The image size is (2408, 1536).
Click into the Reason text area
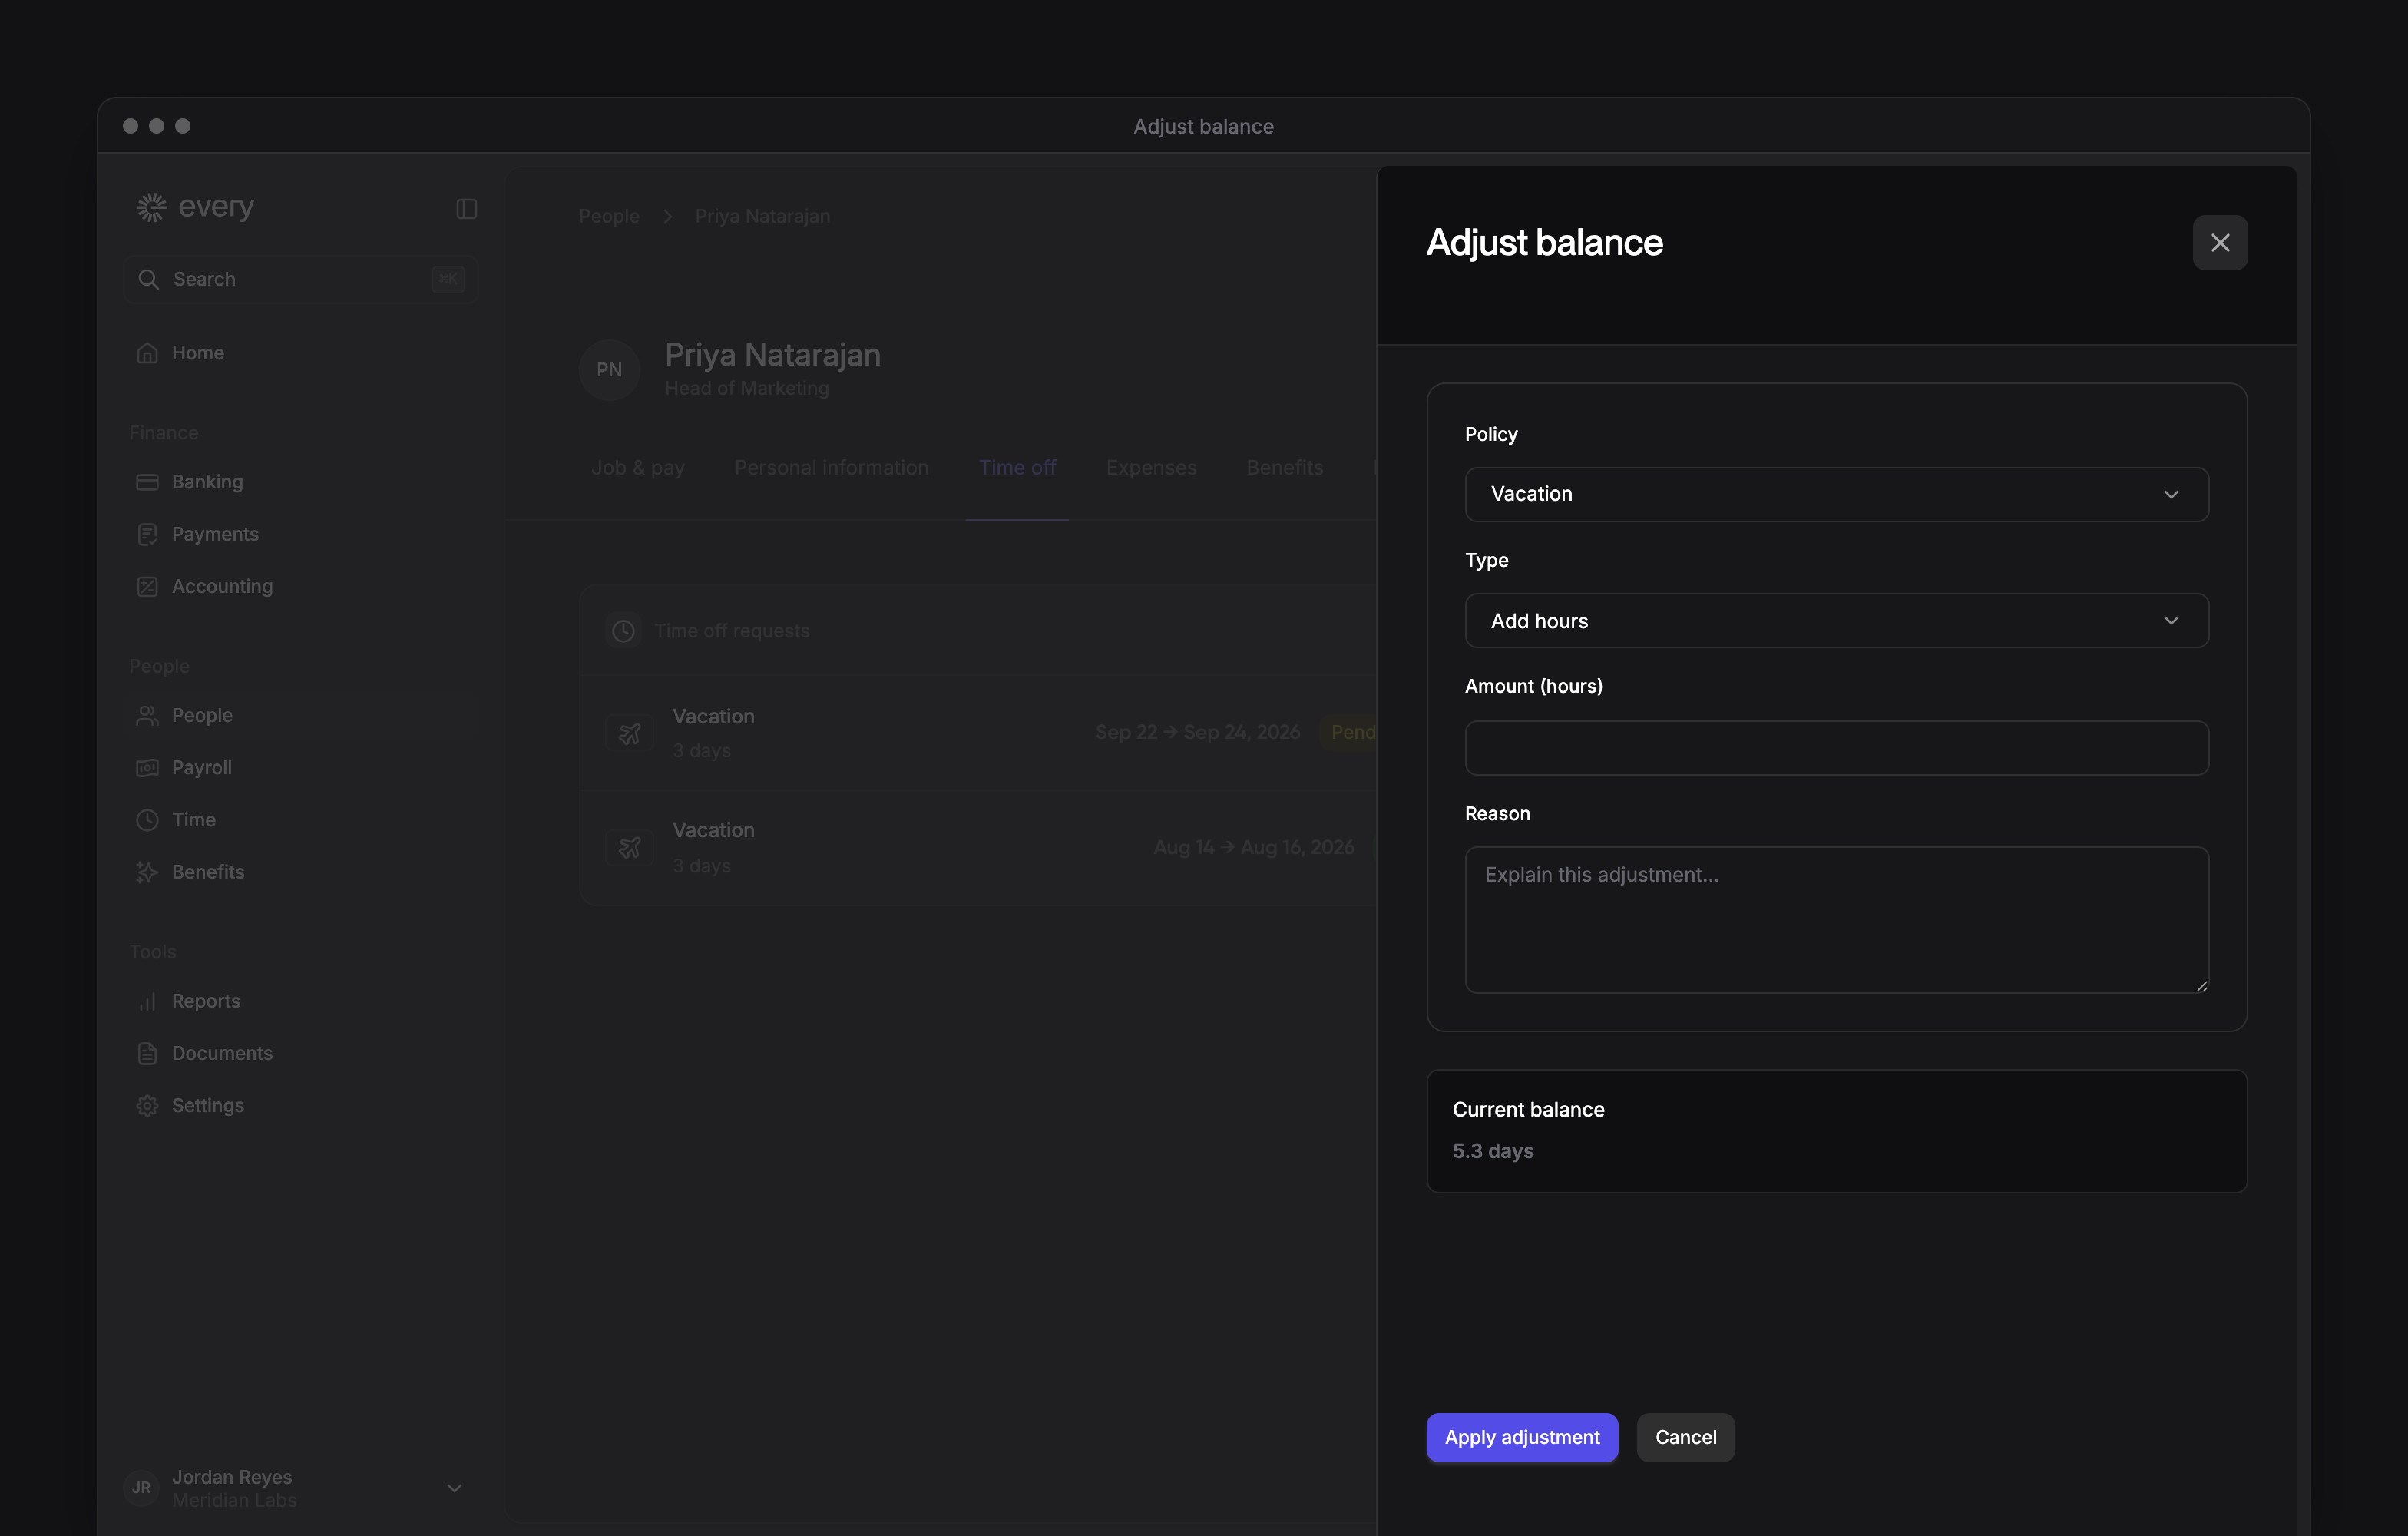[x=1836, y=920]
